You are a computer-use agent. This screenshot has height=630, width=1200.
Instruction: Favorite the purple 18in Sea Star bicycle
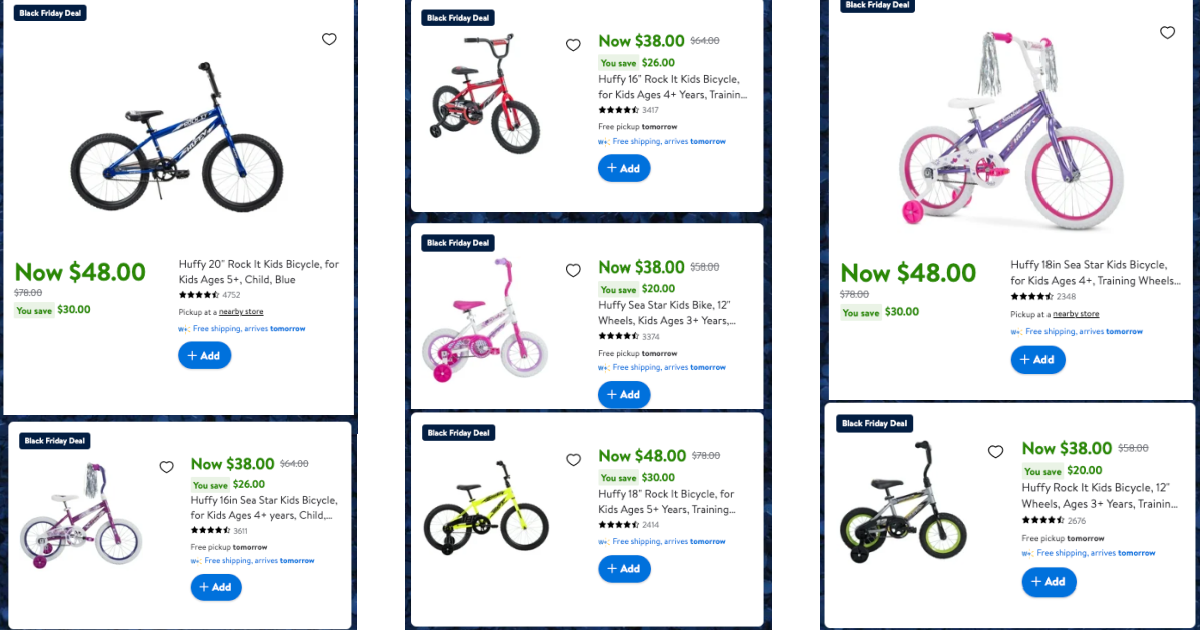point(1167,33)
